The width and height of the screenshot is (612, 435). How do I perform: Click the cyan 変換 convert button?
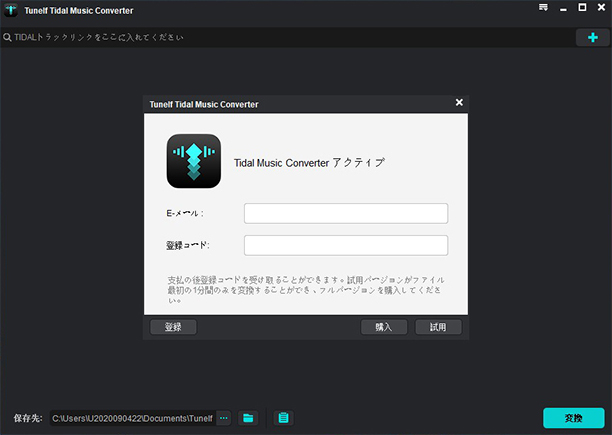coord(574,418)
